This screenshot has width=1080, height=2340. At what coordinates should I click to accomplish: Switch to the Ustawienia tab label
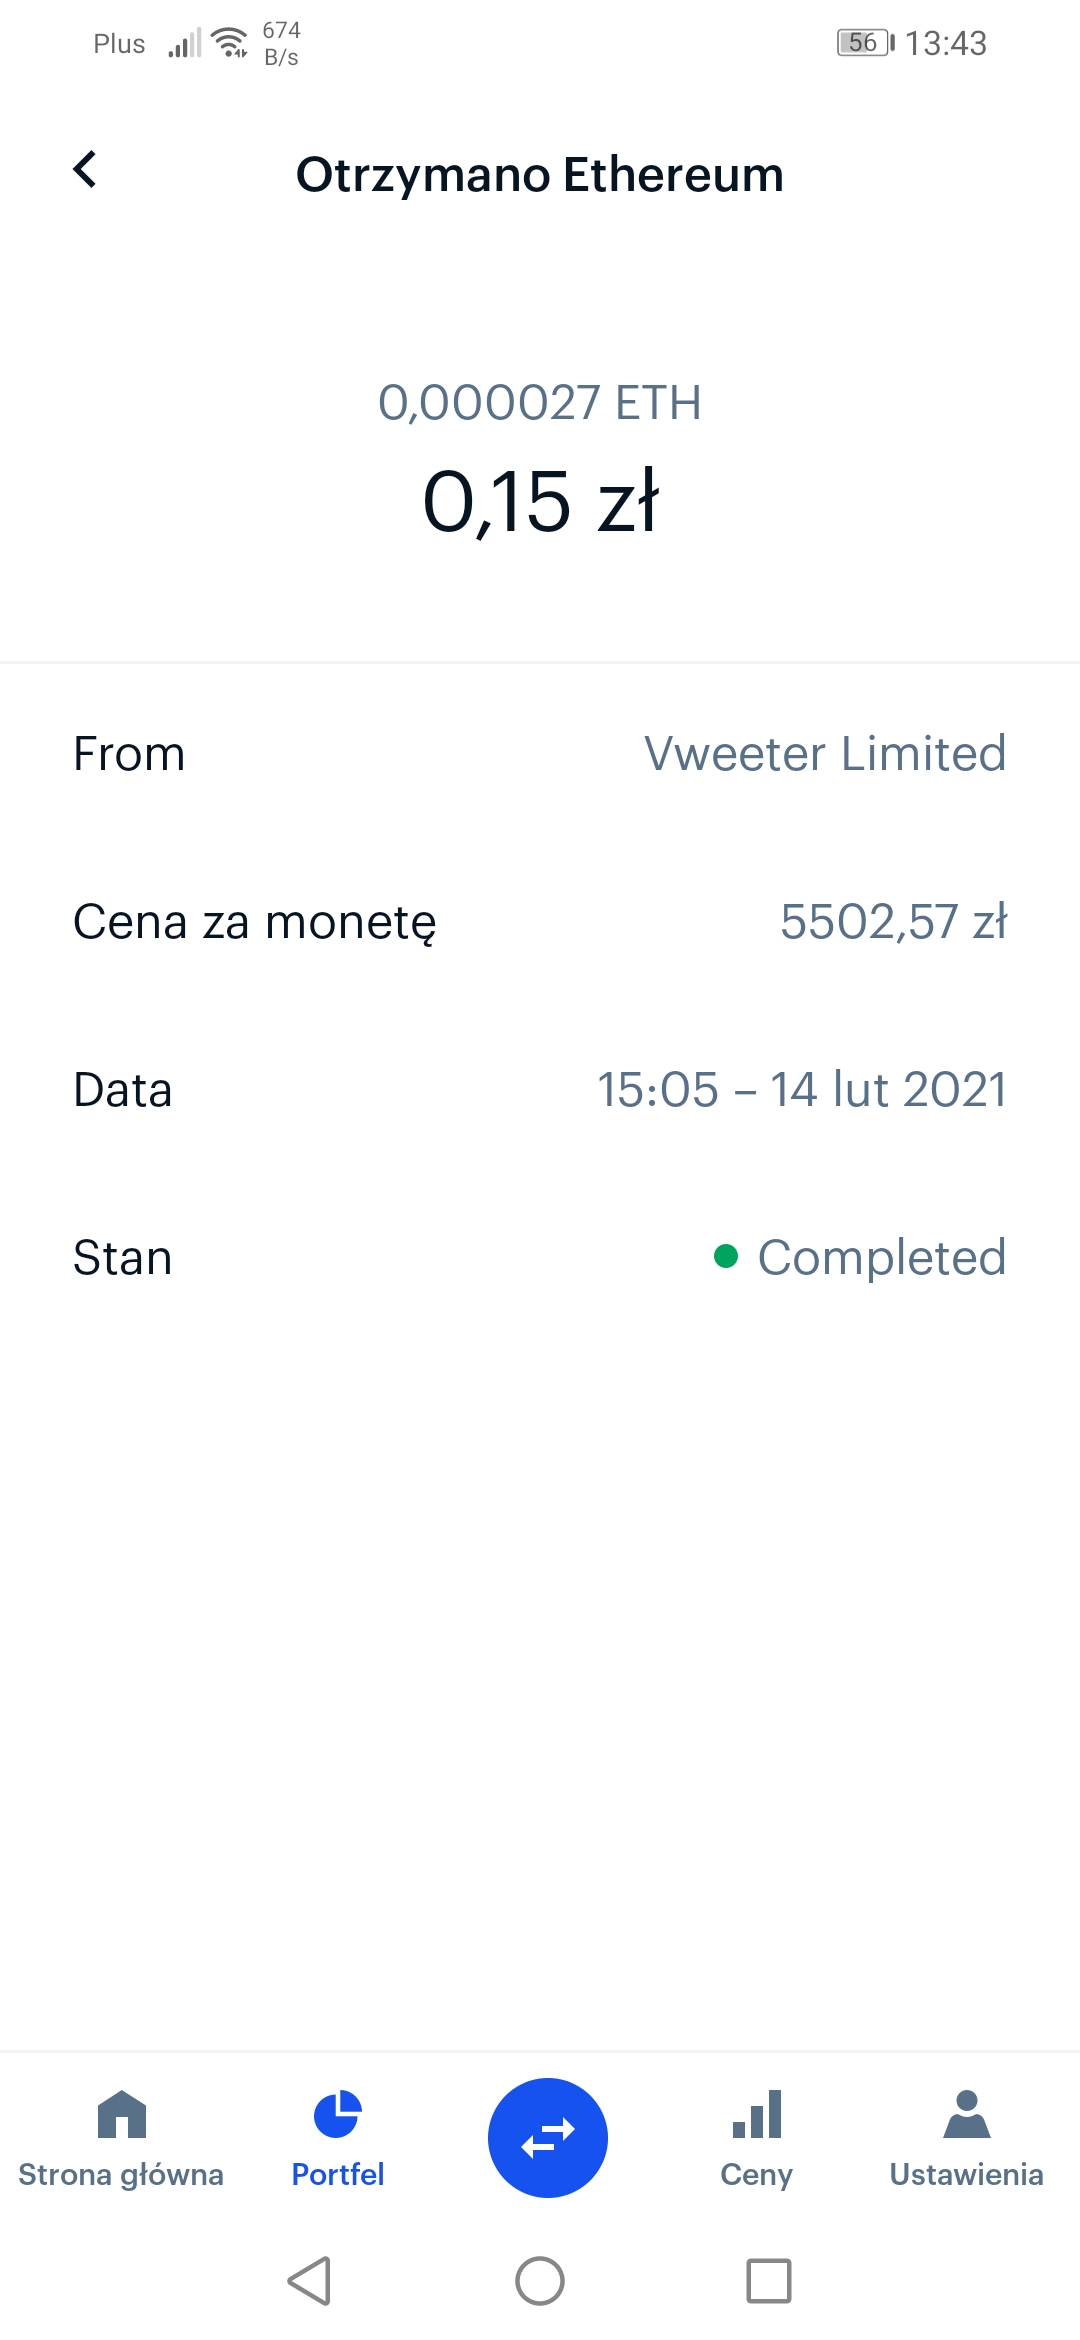click(x=967, y=2175)
